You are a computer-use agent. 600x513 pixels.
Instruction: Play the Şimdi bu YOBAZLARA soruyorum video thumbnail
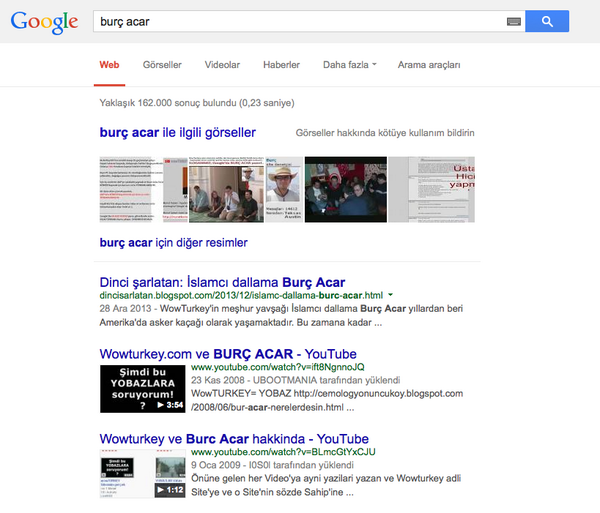click(x=143, y=389)
